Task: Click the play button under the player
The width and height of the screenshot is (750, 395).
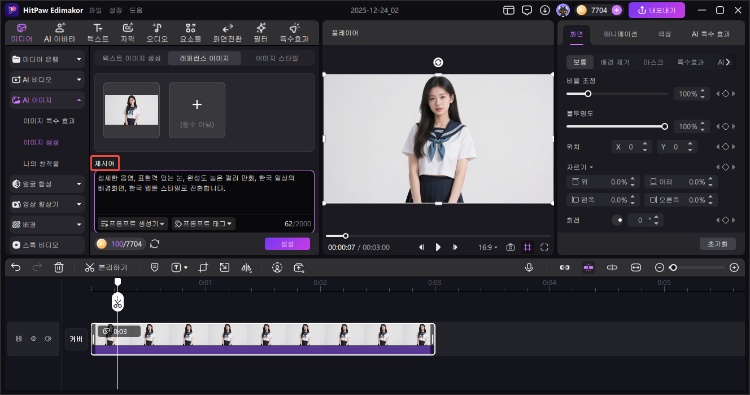Action: (x=438, y=247)
